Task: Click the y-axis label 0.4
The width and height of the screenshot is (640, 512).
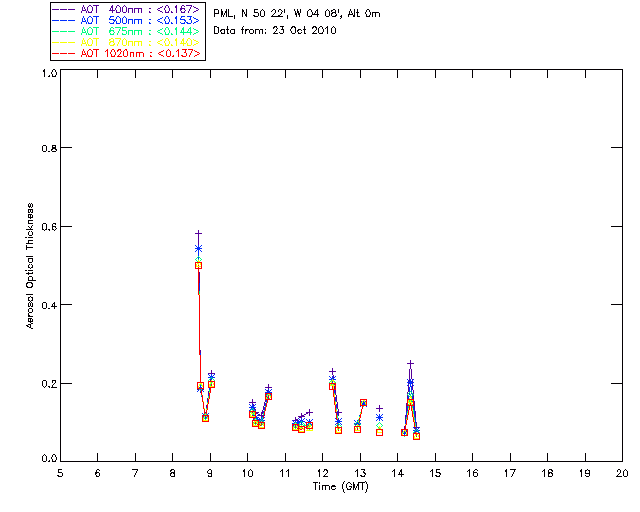Action: (x=49, y=305)
